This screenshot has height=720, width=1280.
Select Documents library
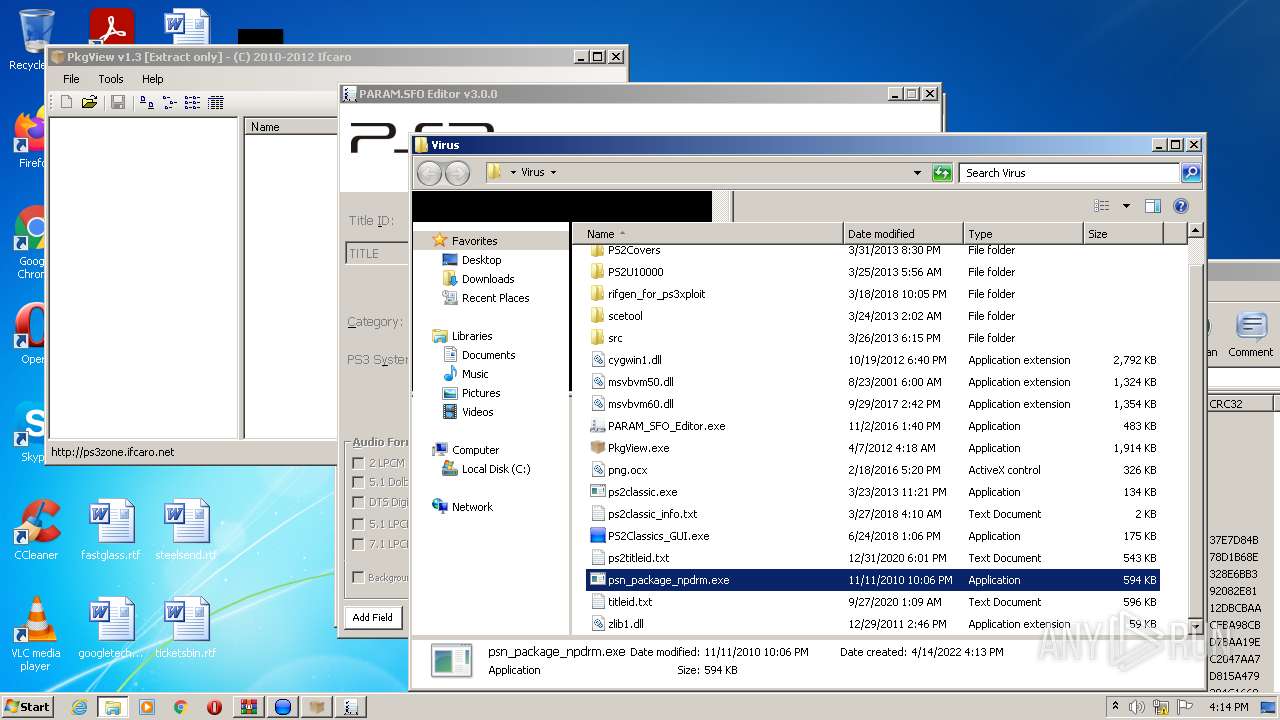point(488,355)
